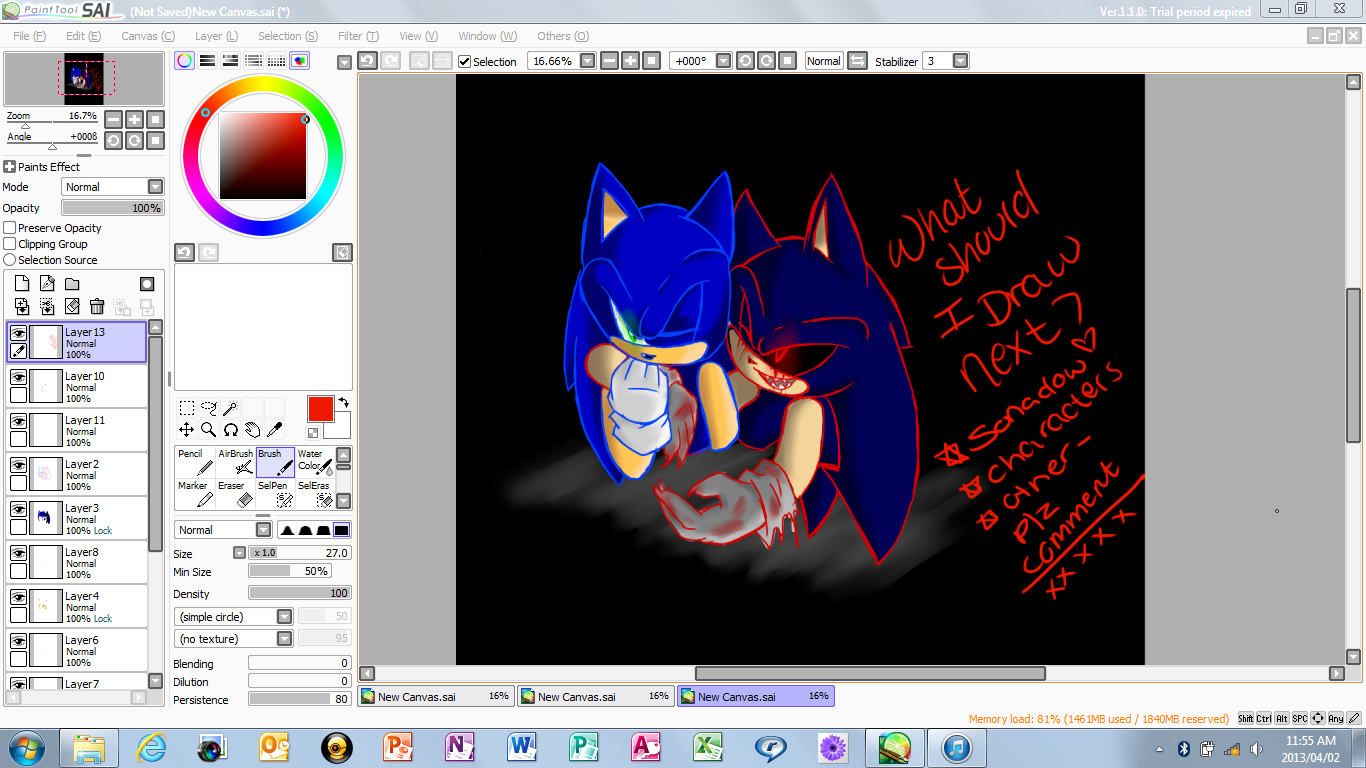Choose the rotate view tool
Image resolution: width=1366 pixels, height=768 pixels.
point(231,430)
